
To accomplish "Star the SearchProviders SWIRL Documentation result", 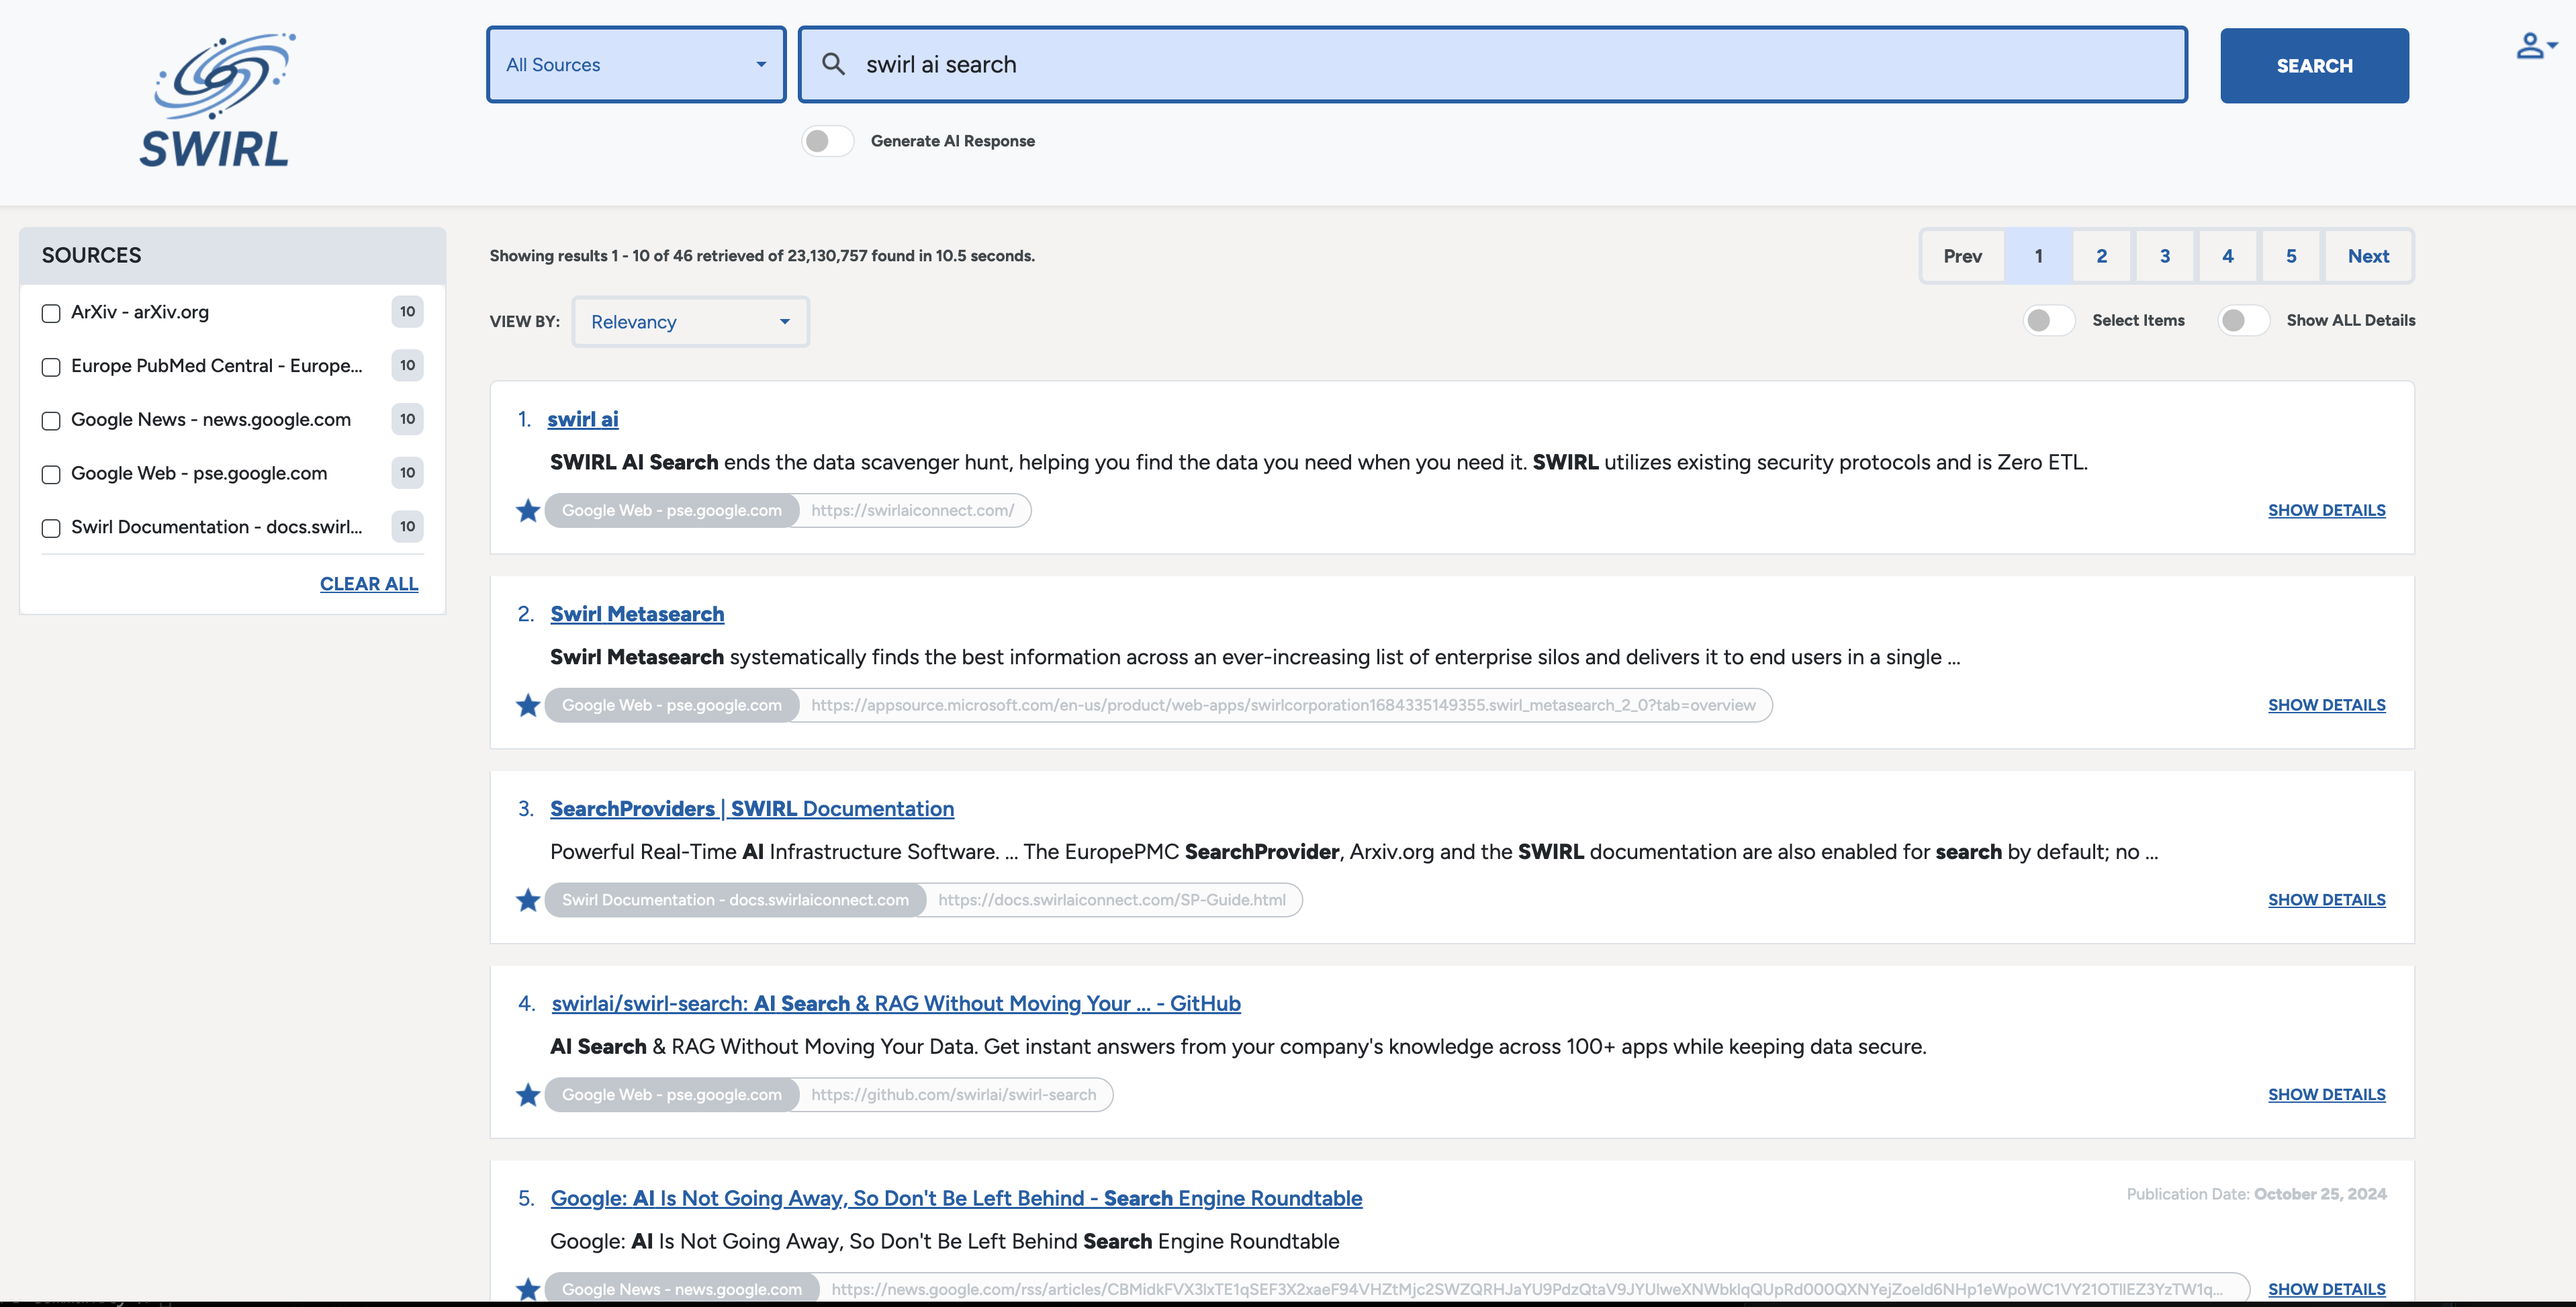I will coord(528,901).
